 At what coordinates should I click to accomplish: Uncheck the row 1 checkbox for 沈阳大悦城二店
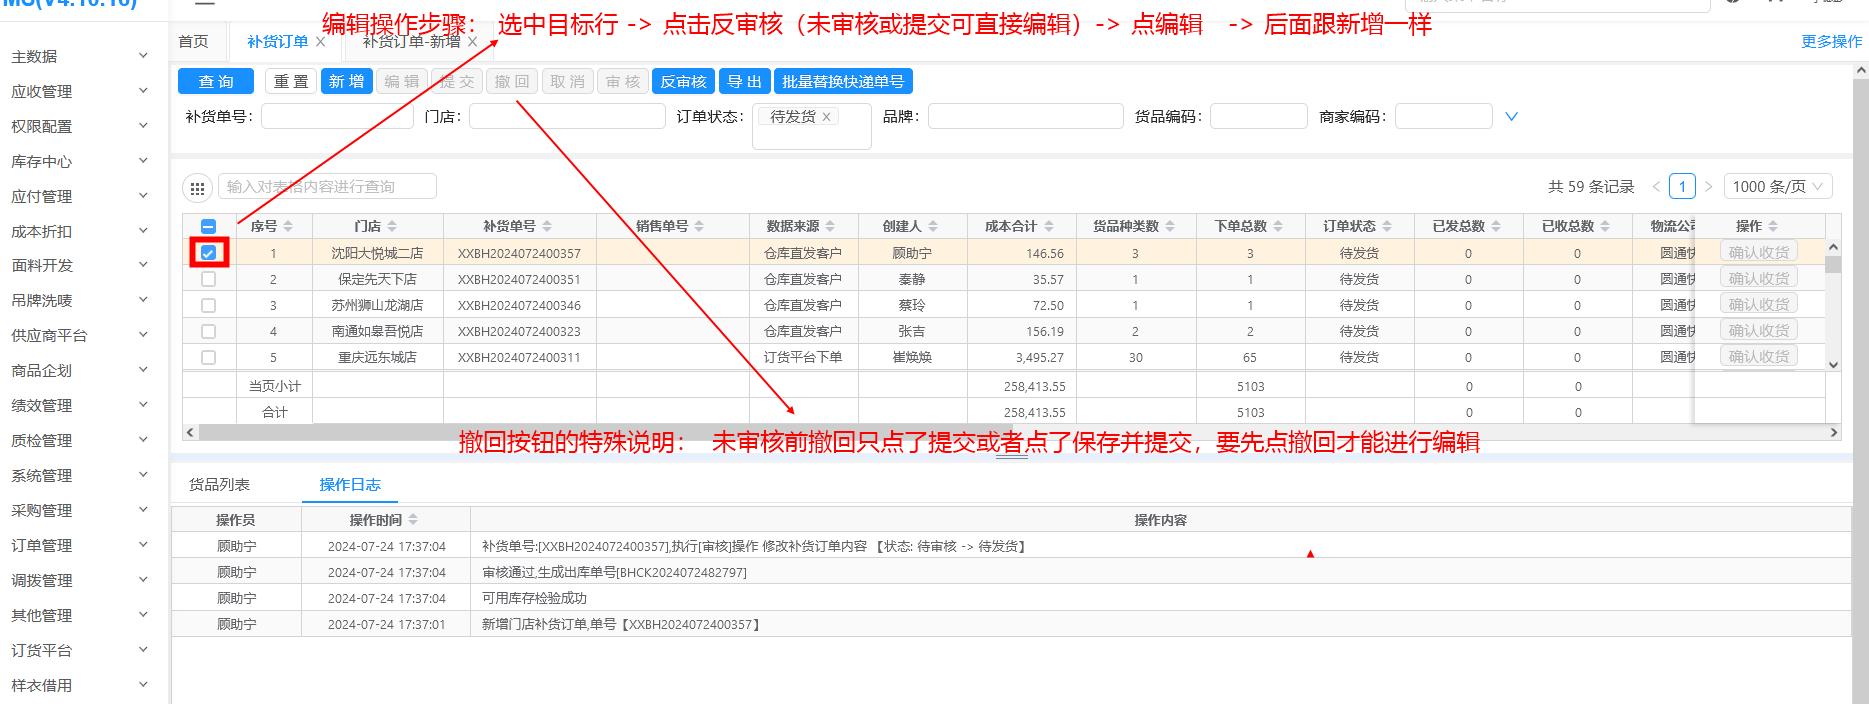click(208, 253)
